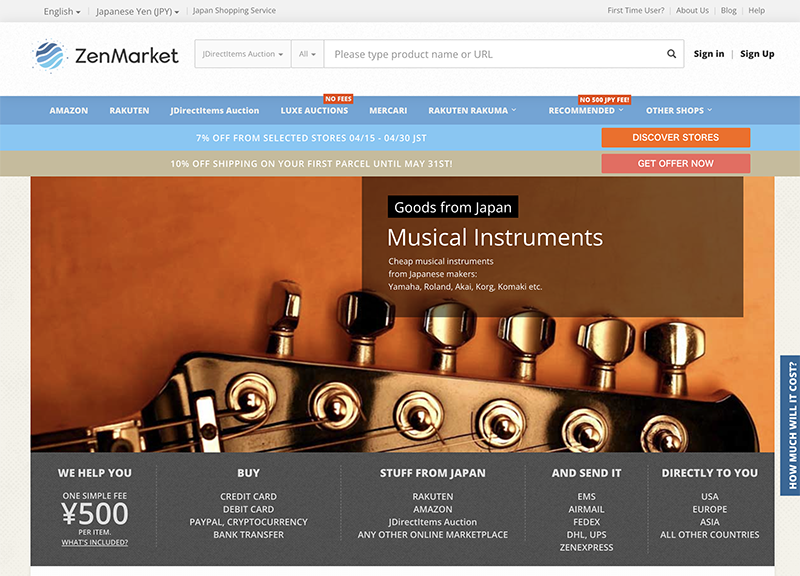
Task: Open the About Us link
Action: (692, 10)
